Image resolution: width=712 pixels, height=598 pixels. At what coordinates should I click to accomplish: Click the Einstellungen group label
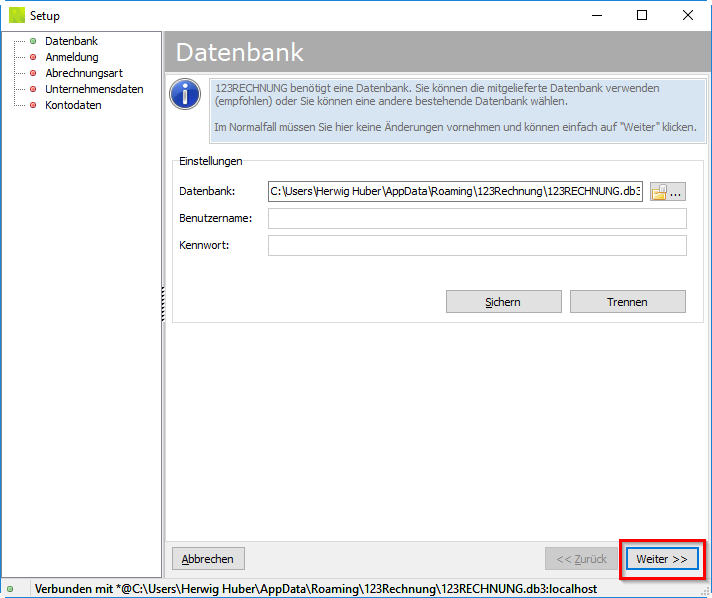pyautogui.click(x=211, y=161)
